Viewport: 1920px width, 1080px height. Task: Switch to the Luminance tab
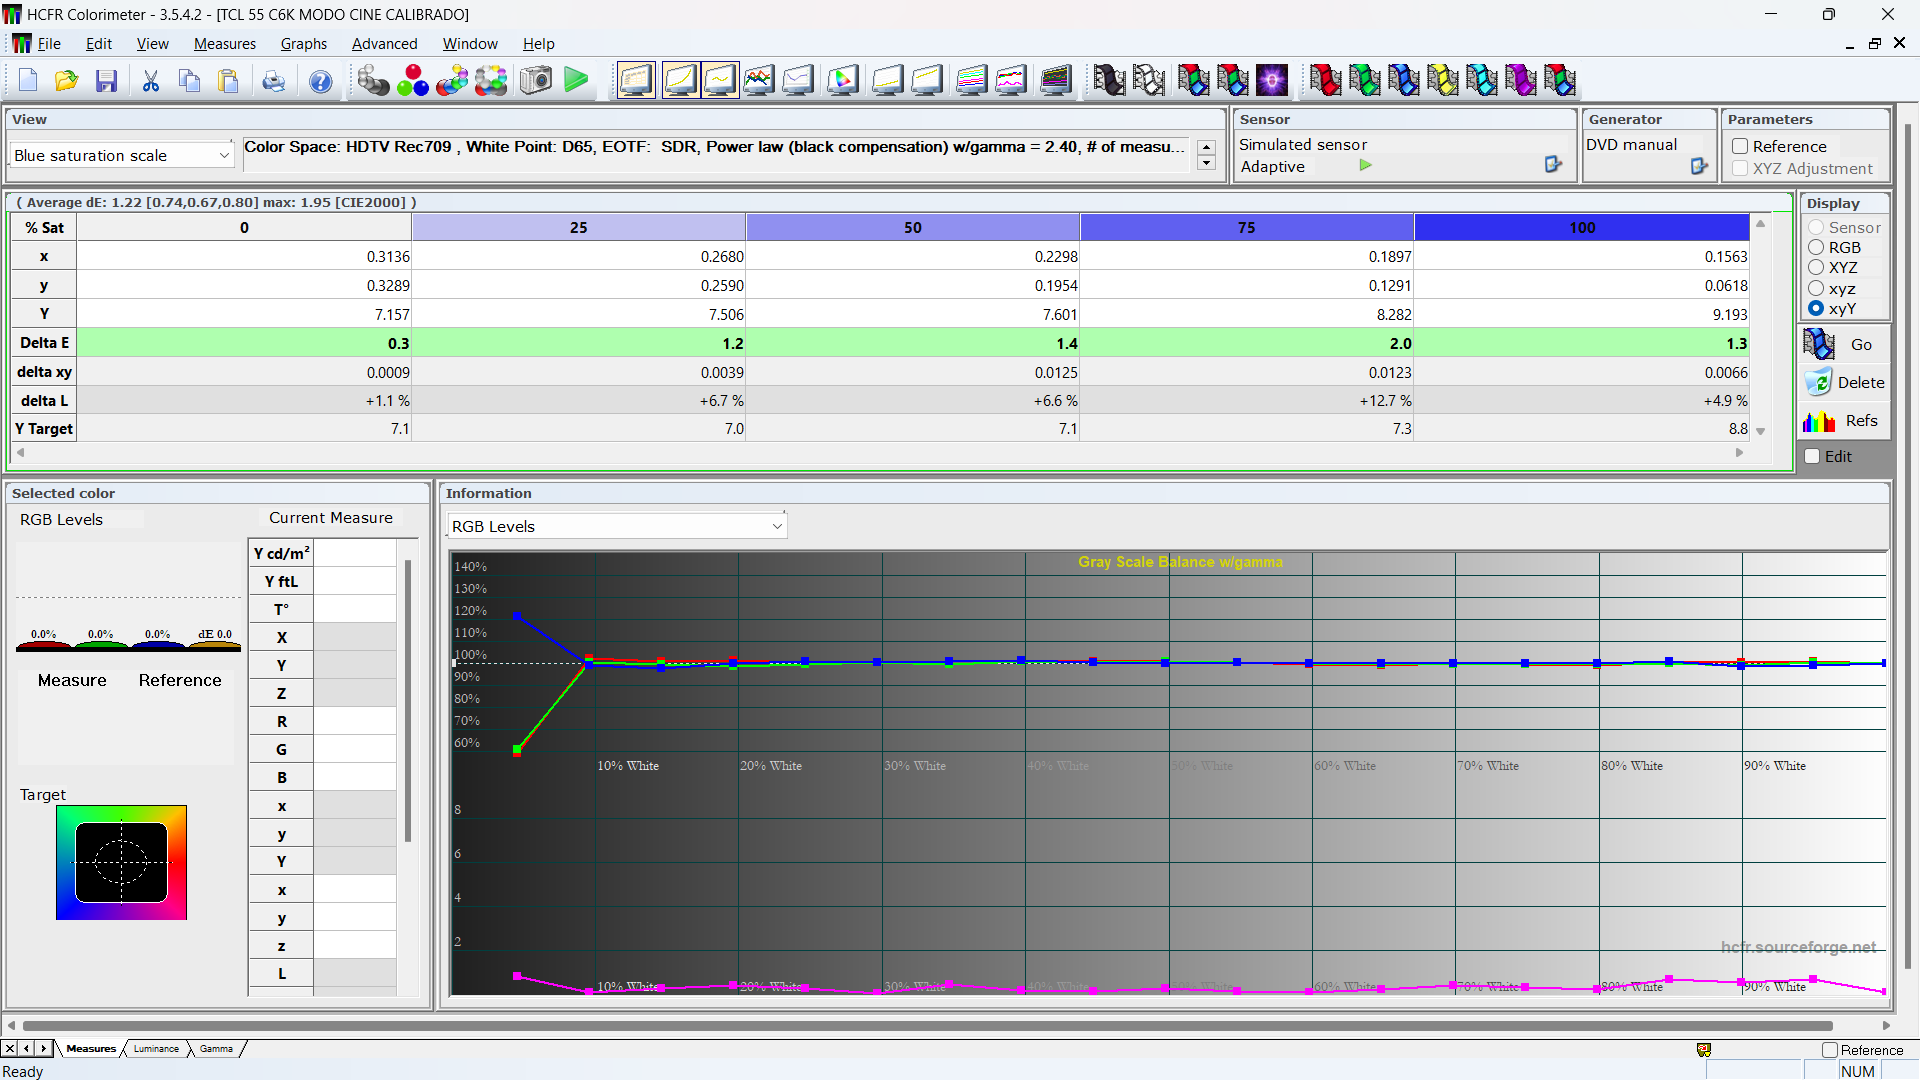(156, 1048)
